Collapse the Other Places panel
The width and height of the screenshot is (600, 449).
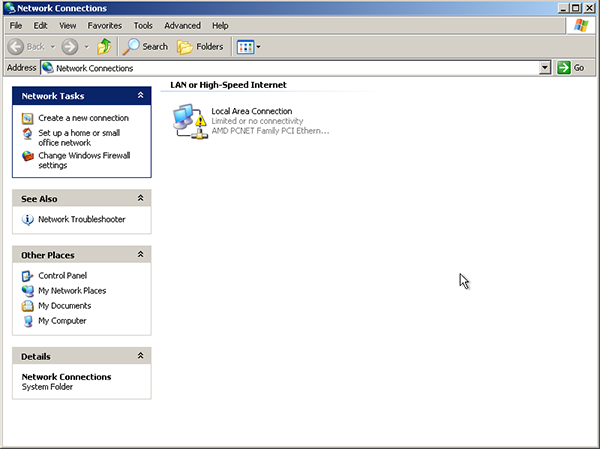click(141, 255)
